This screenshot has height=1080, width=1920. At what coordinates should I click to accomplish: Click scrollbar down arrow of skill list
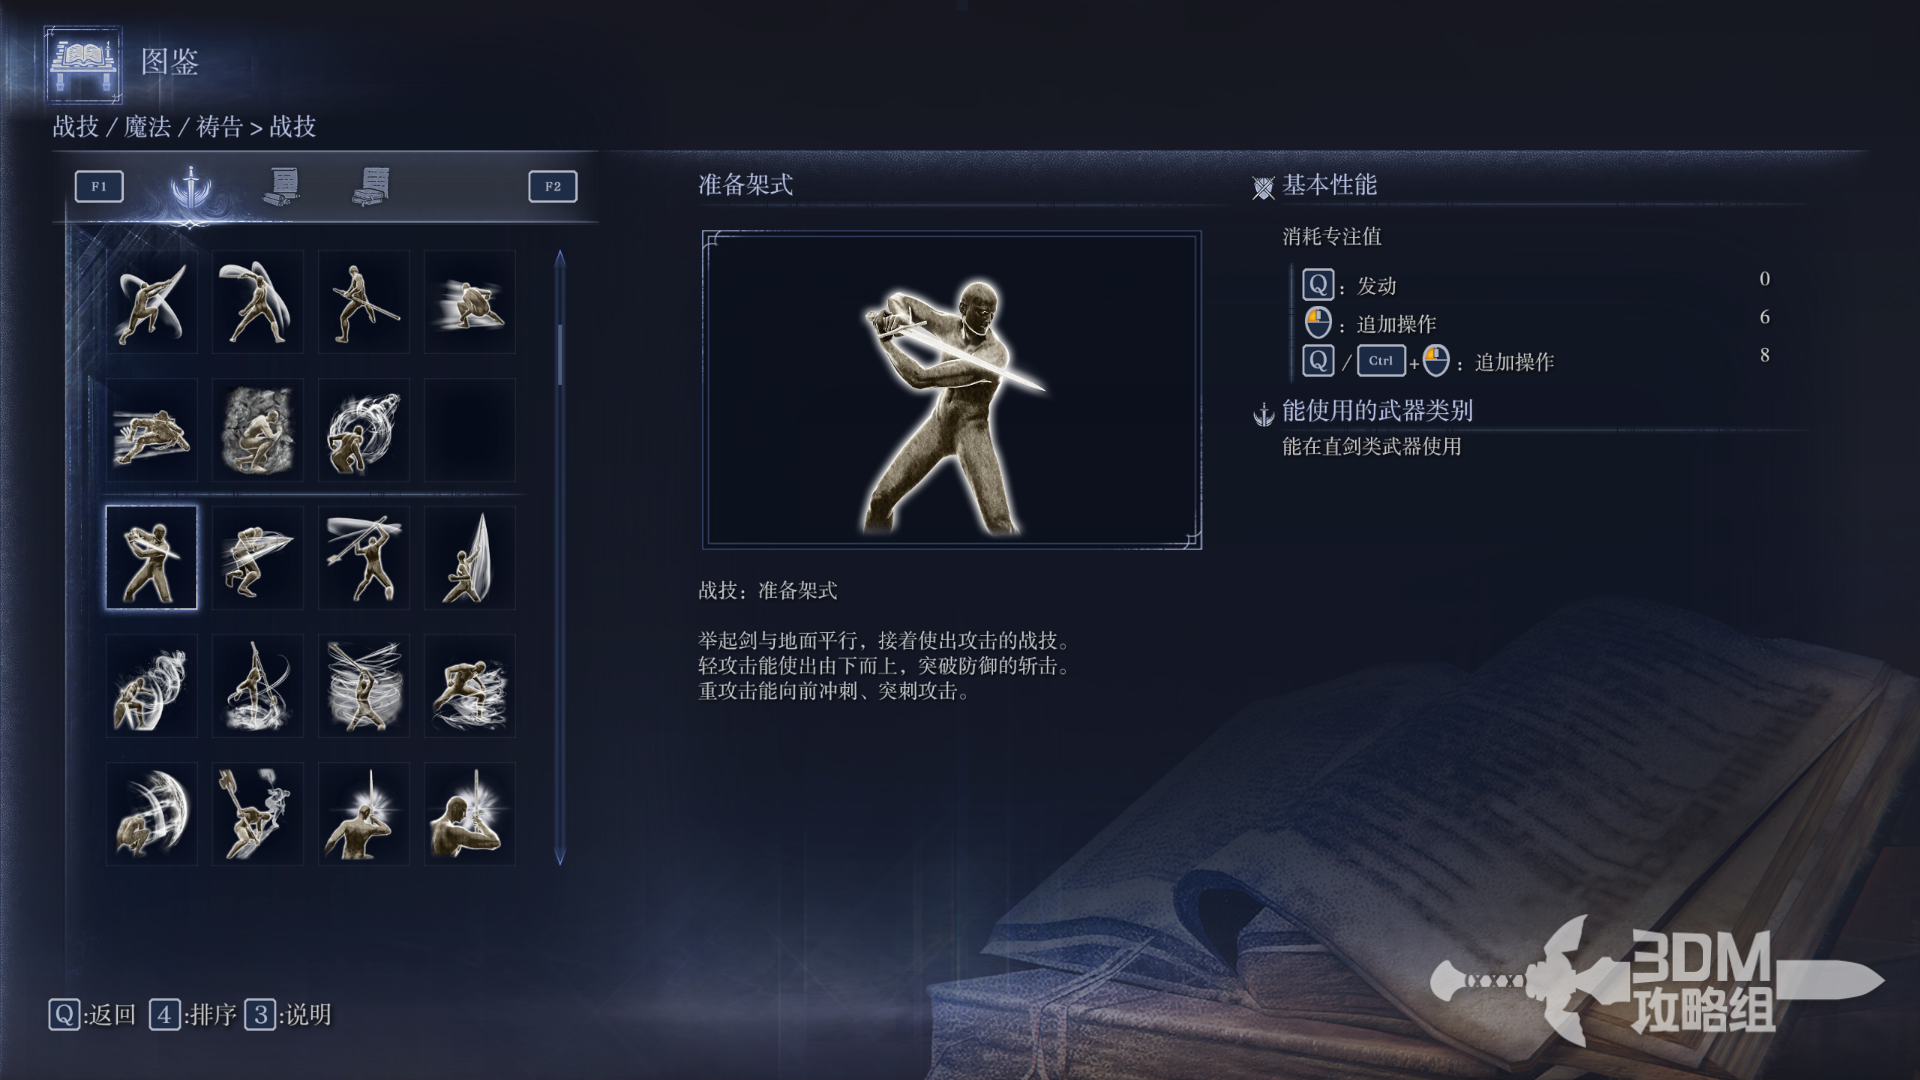(560, 857)
